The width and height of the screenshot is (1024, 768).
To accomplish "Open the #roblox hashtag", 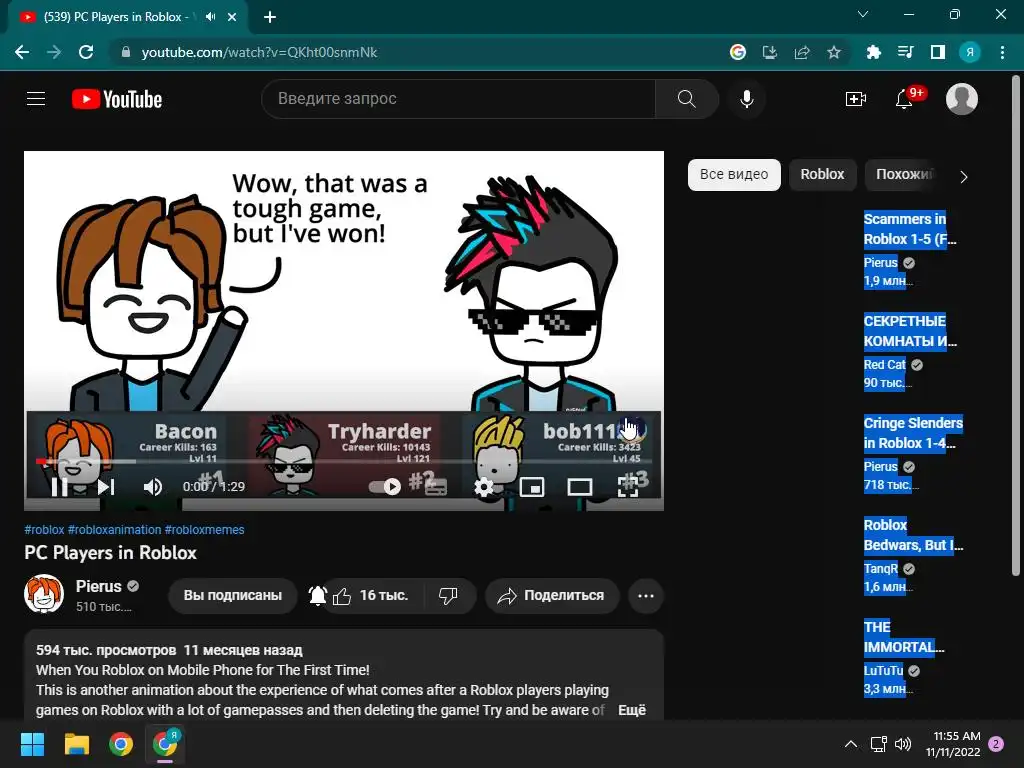I will coord(44,530).
